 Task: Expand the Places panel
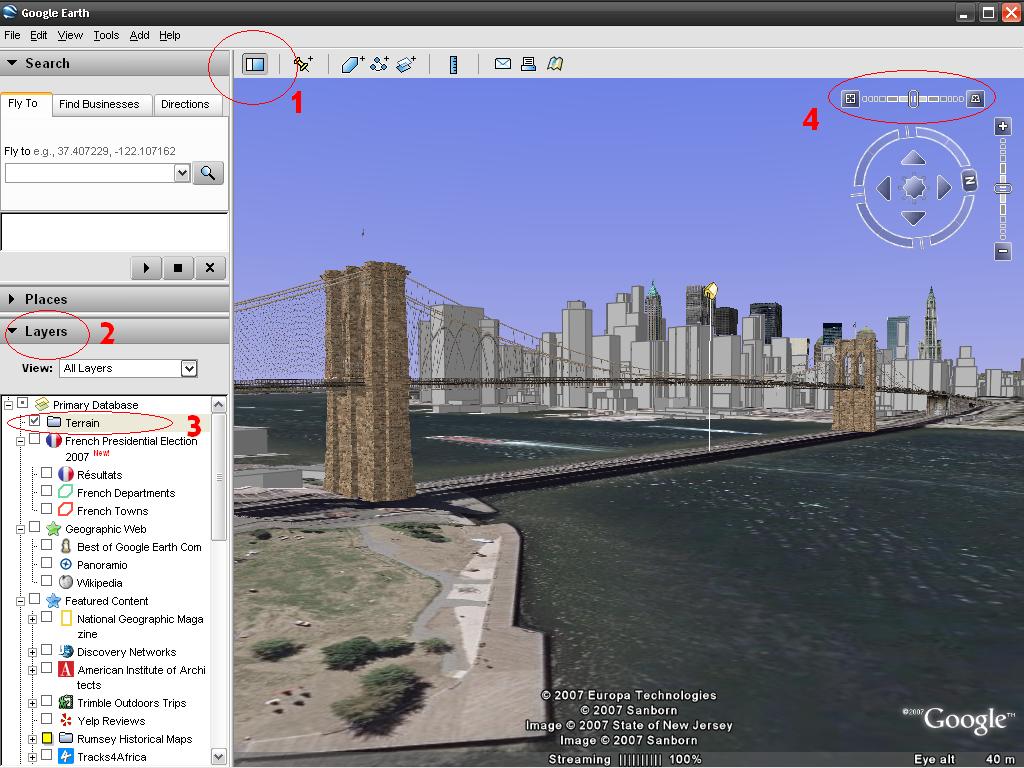[12, 299]
